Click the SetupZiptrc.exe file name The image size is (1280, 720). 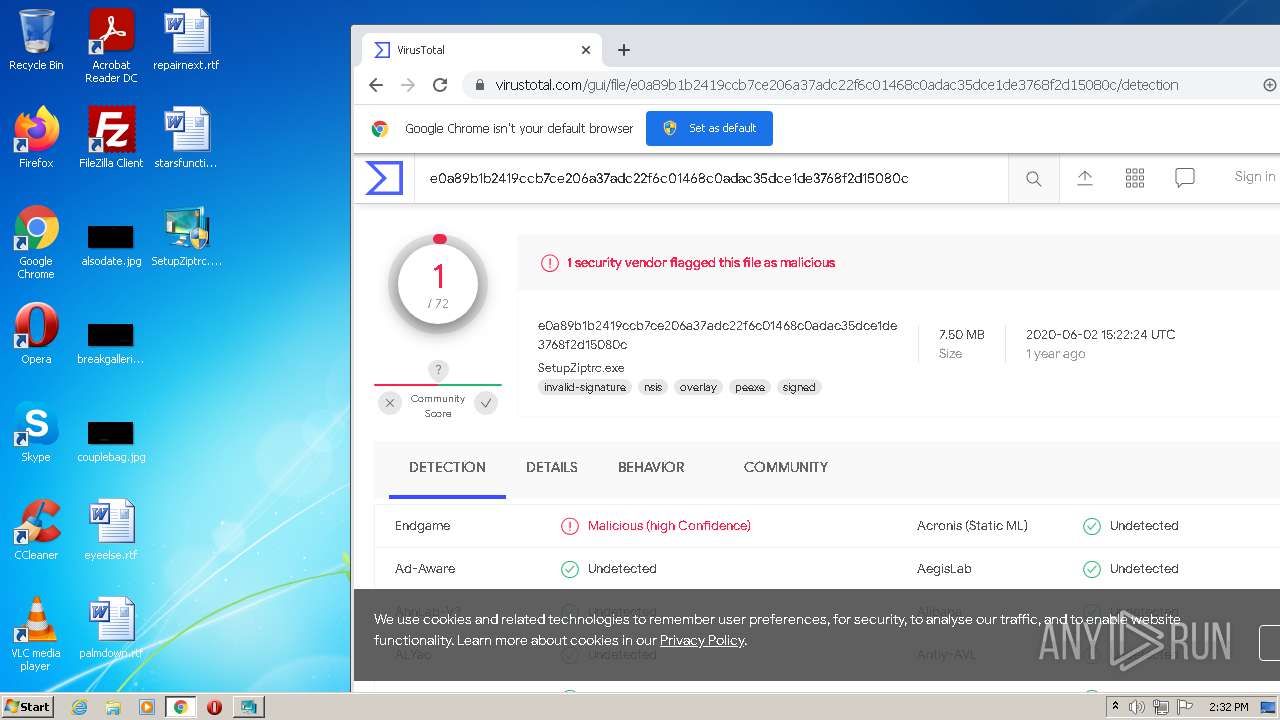click(581, 368)
